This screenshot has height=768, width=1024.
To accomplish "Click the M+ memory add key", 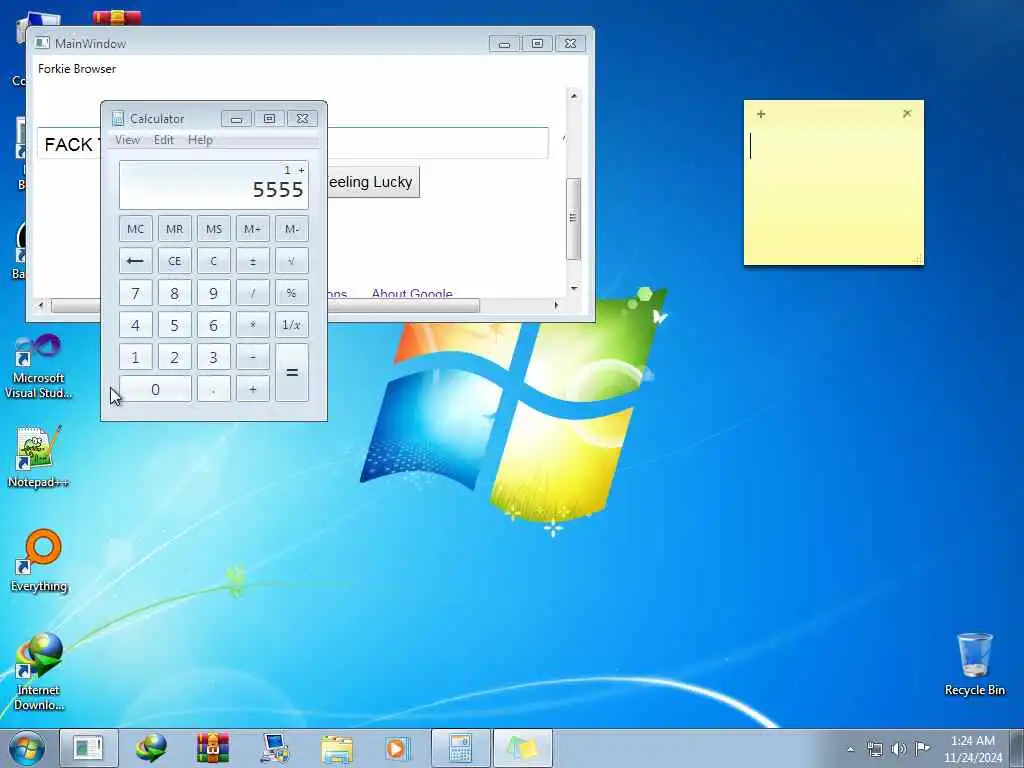I will coord(253,229).
